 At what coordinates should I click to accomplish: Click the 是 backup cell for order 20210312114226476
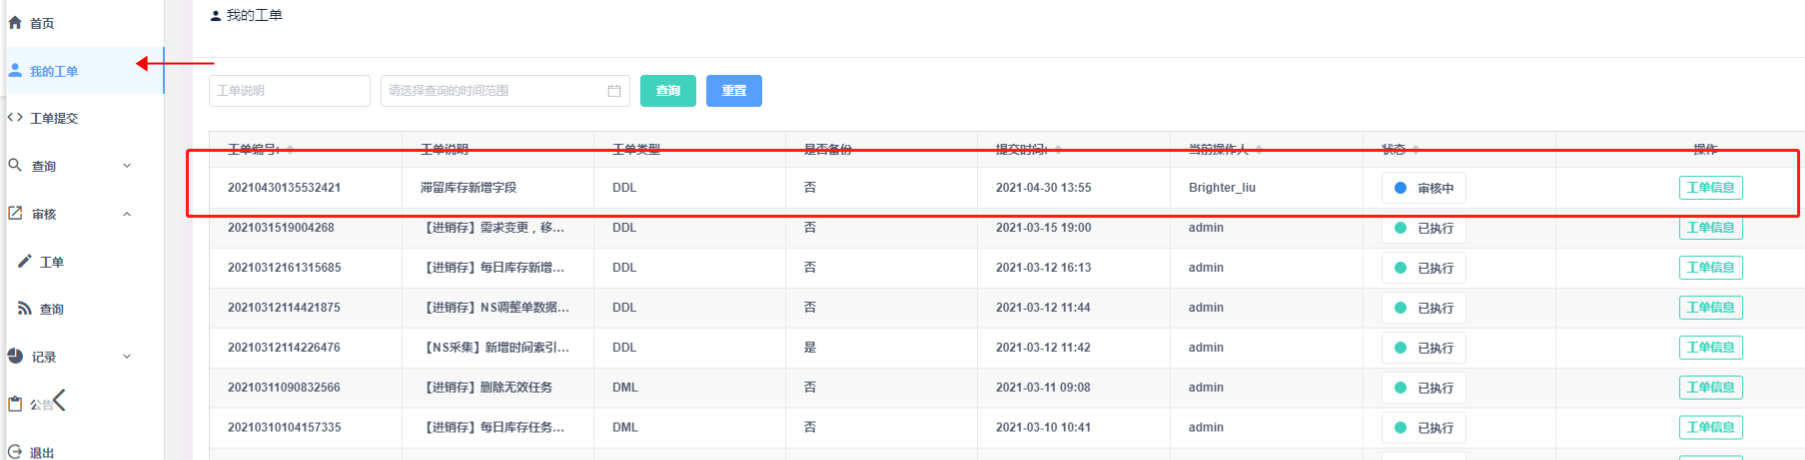click(810, 348)
